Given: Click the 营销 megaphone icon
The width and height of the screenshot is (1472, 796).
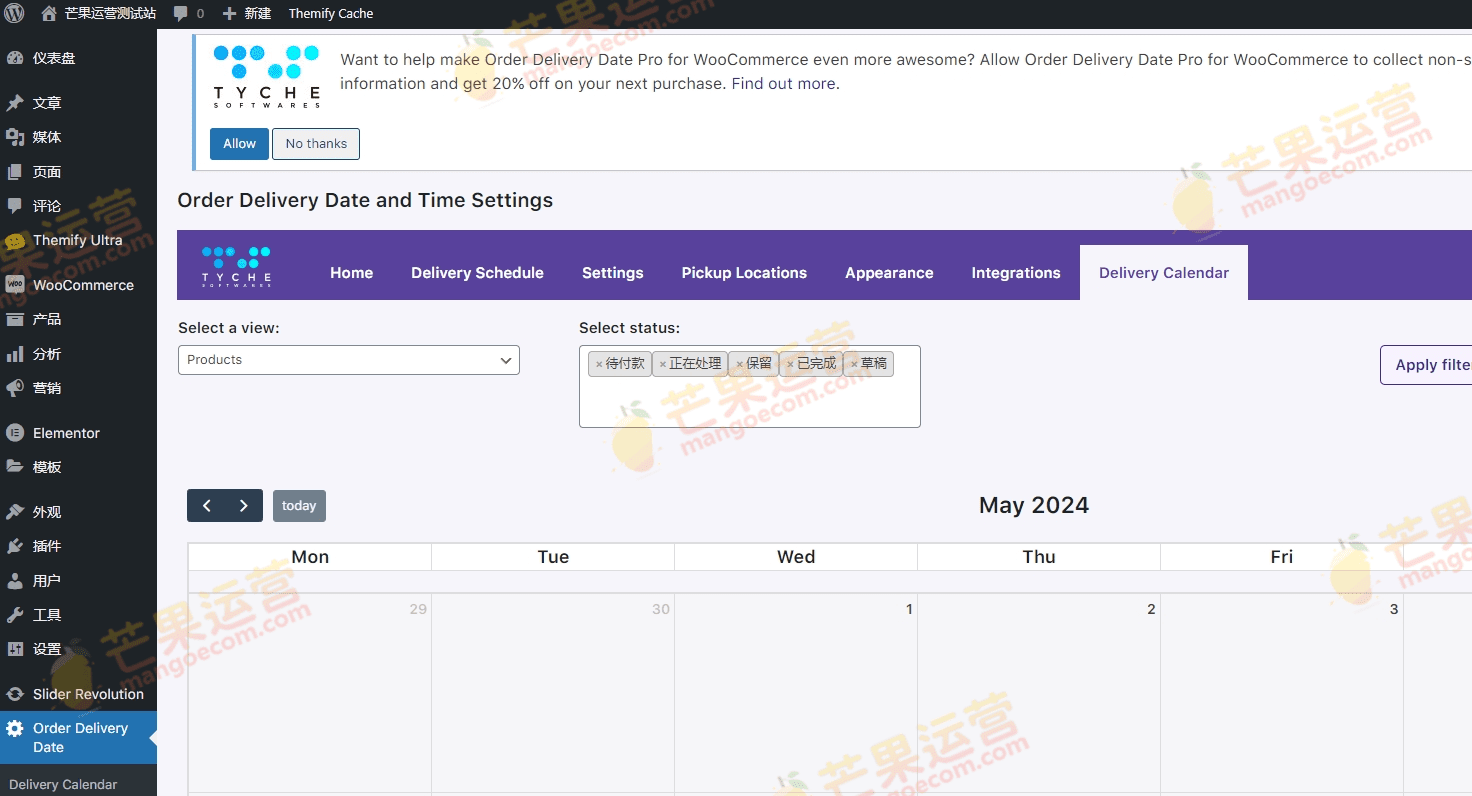Looking at the screenshot, I should point(15,388).
